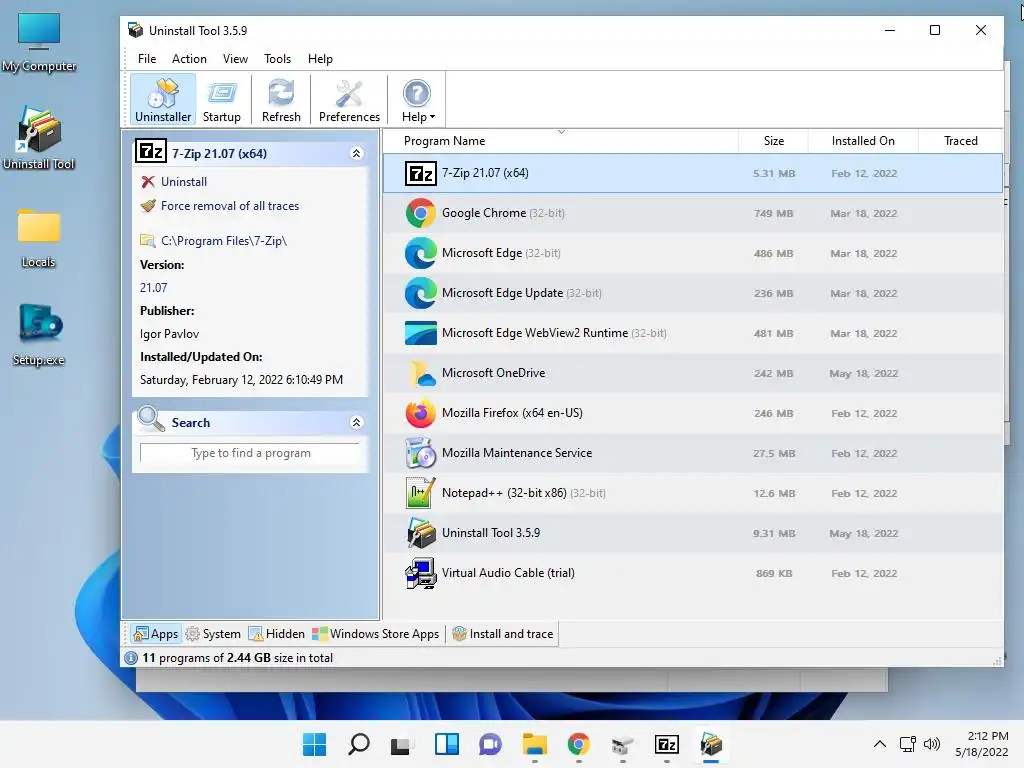Open the File menu

point(147,59)
